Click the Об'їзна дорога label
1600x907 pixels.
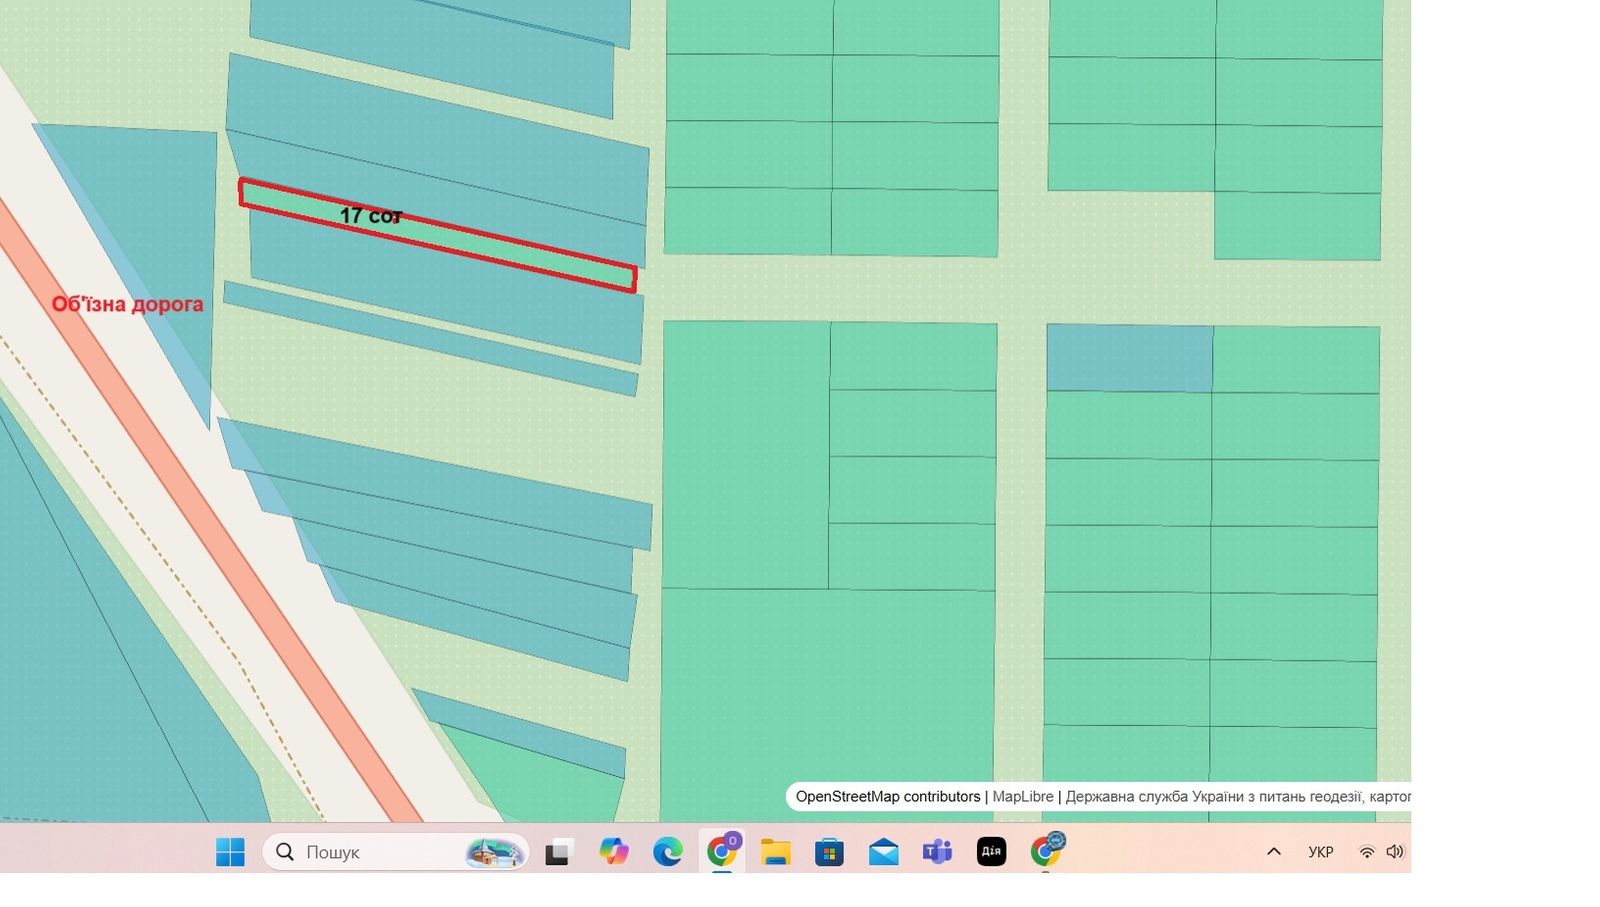(x=127, y=304)
